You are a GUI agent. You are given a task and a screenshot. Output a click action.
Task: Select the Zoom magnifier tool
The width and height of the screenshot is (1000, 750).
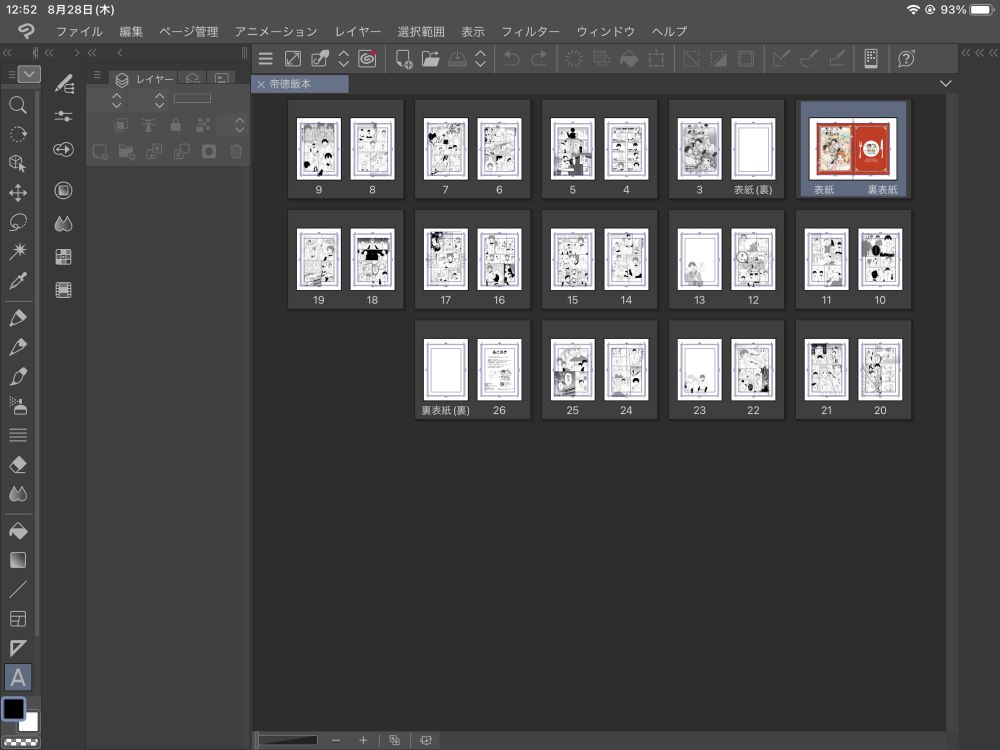(x=18, y=105)
